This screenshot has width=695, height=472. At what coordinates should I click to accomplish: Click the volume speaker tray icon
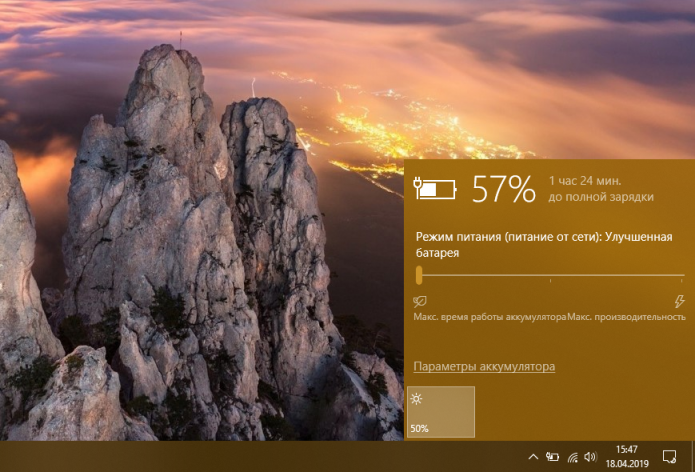[x=590, y=456]
